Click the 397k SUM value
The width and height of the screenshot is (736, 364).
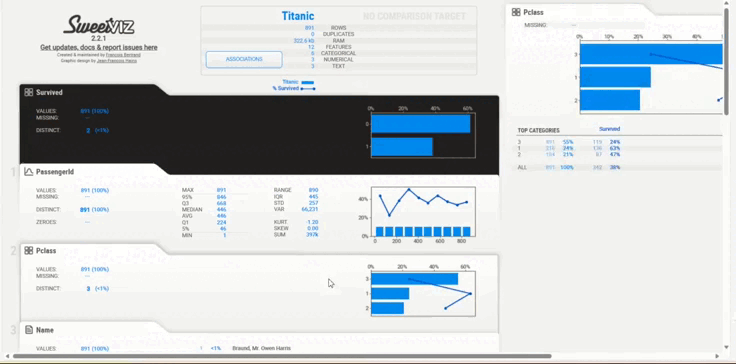pos(312,234)
